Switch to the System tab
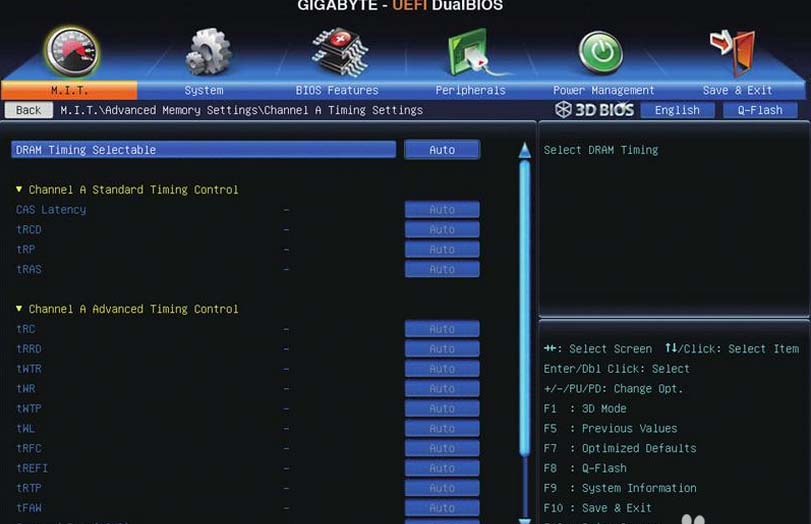811x524 pixels. [204, 91]
